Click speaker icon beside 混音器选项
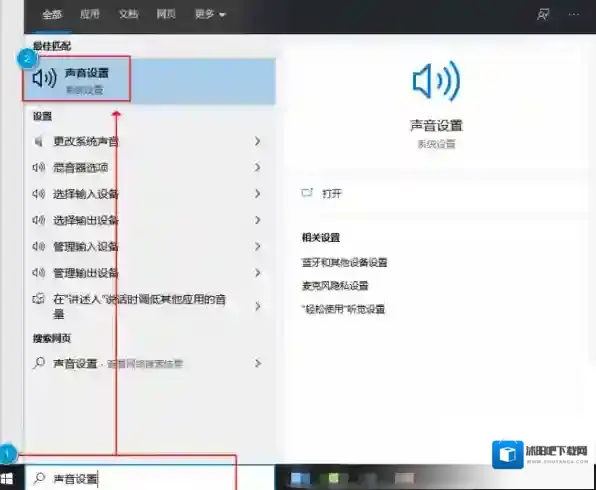 38,167
